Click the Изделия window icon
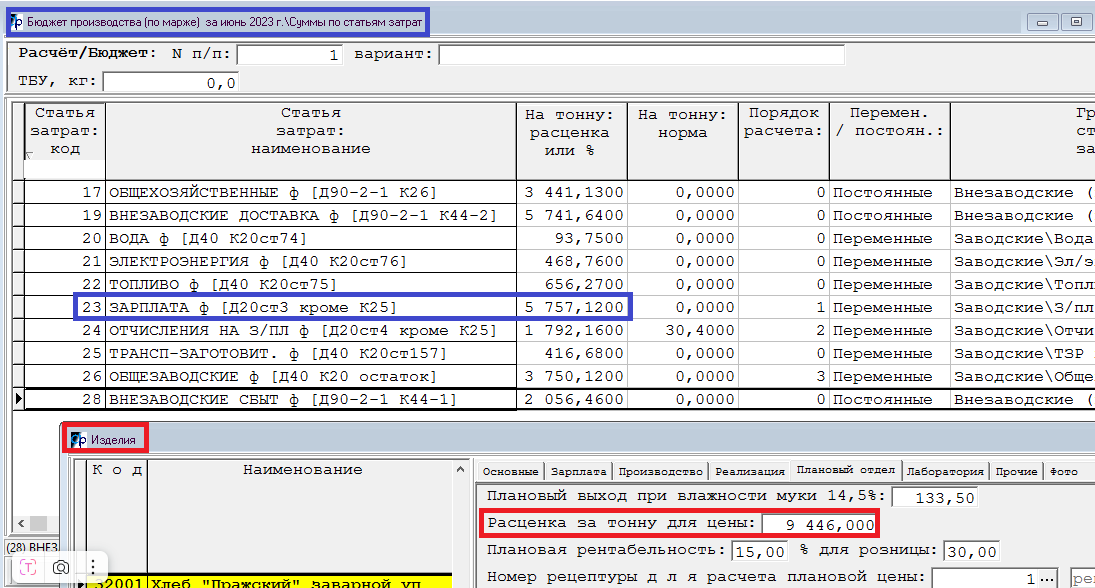 tap(79, 439)
